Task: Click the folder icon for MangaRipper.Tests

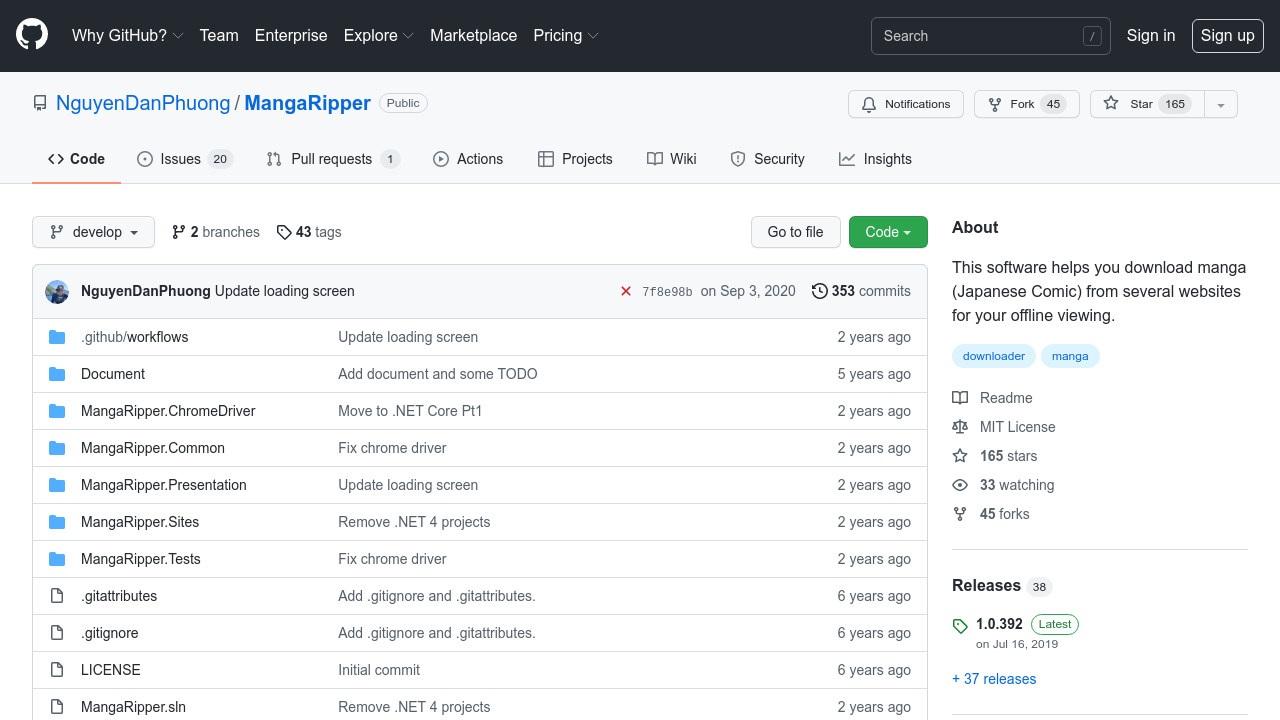Action: 57,559
